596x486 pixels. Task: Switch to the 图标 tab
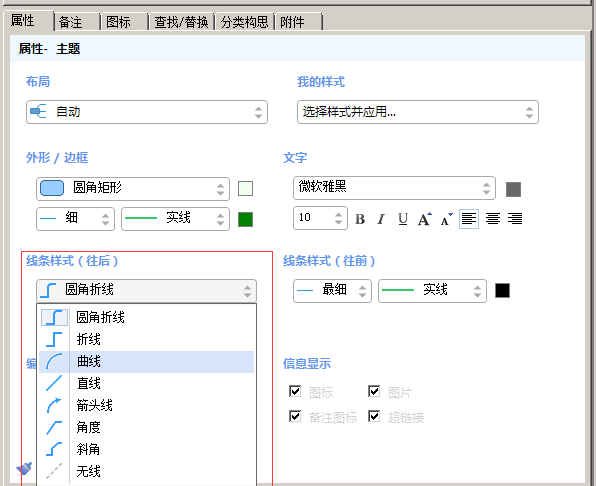point(124,22)
